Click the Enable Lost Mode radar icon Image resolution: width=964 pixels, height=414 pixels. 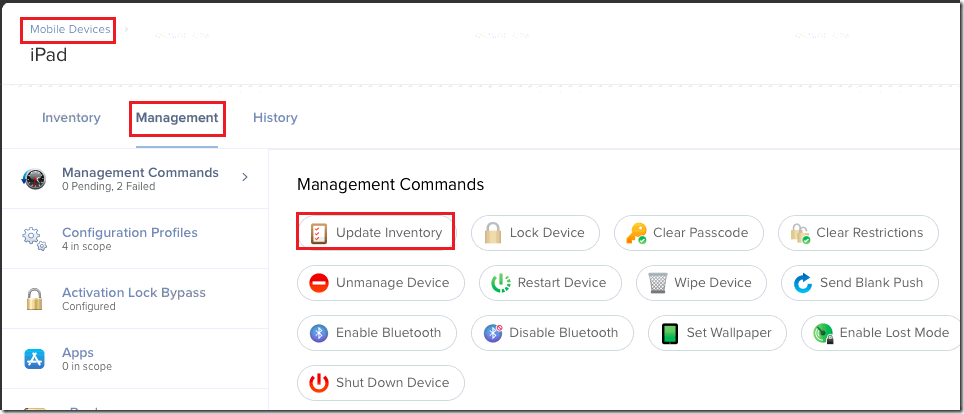click(823, 333)
